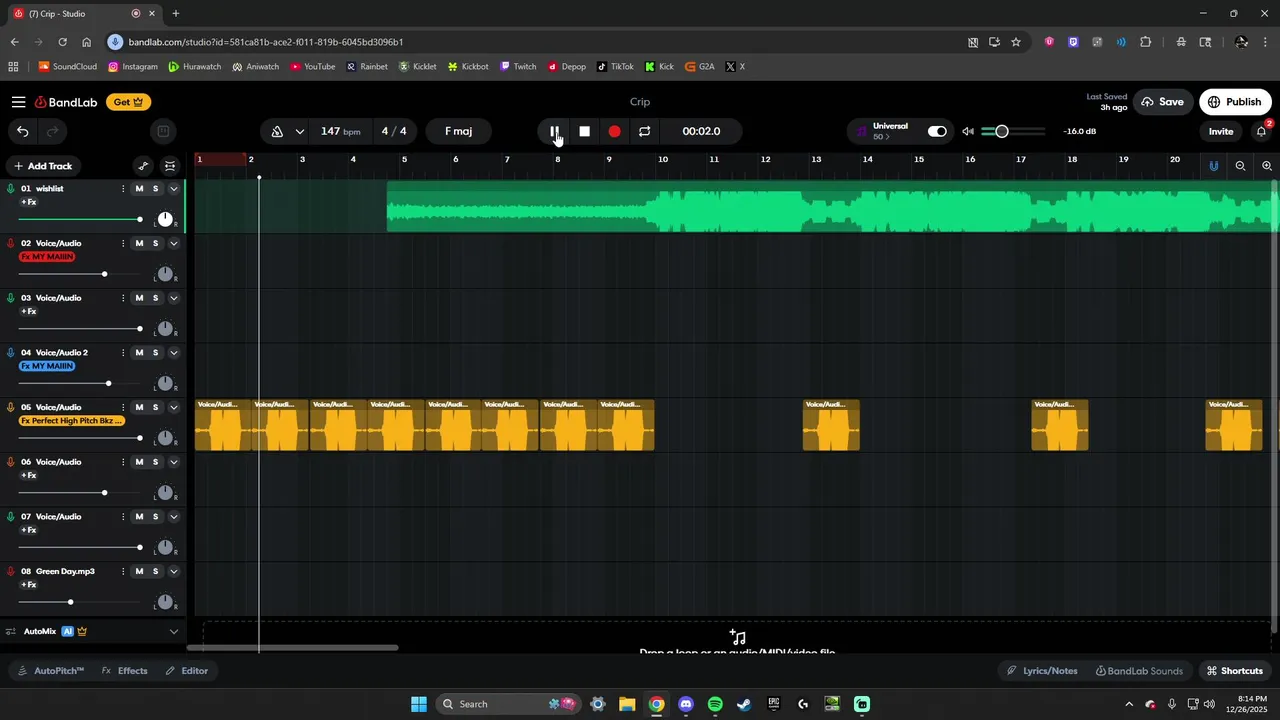Click the Publish button
This screenshot has height=720, width=1280.
click(x=1235, y=102)
